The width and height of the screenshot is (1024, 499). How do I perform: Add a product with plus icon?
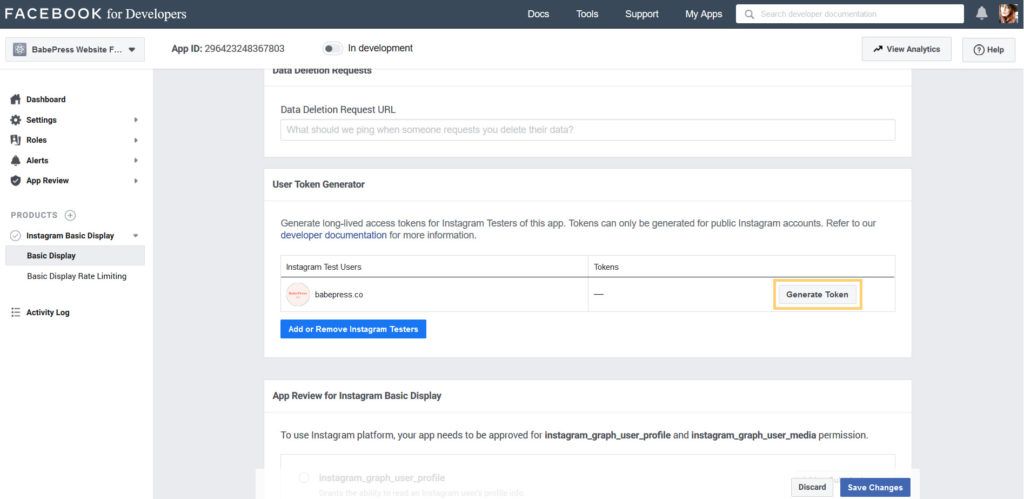[x=70, y=215]
